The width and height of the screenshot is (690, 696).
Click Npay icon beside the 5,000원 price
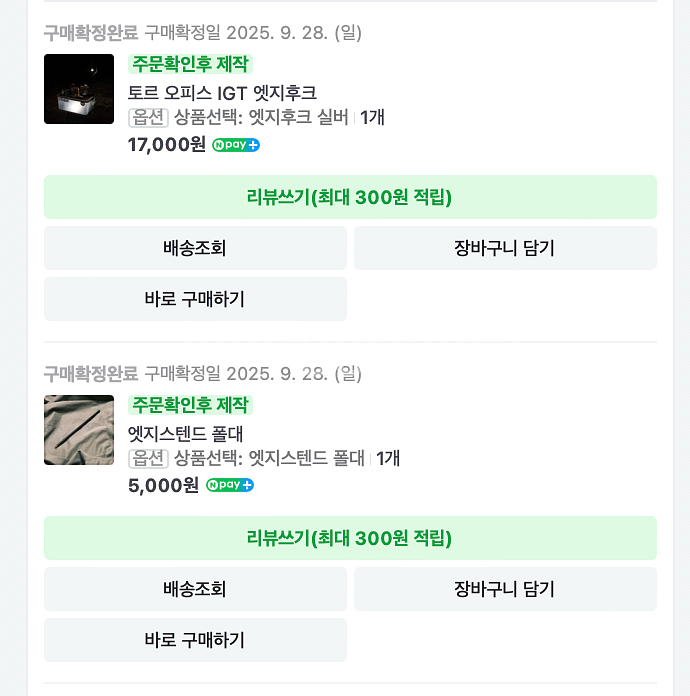tap(230, 486)
